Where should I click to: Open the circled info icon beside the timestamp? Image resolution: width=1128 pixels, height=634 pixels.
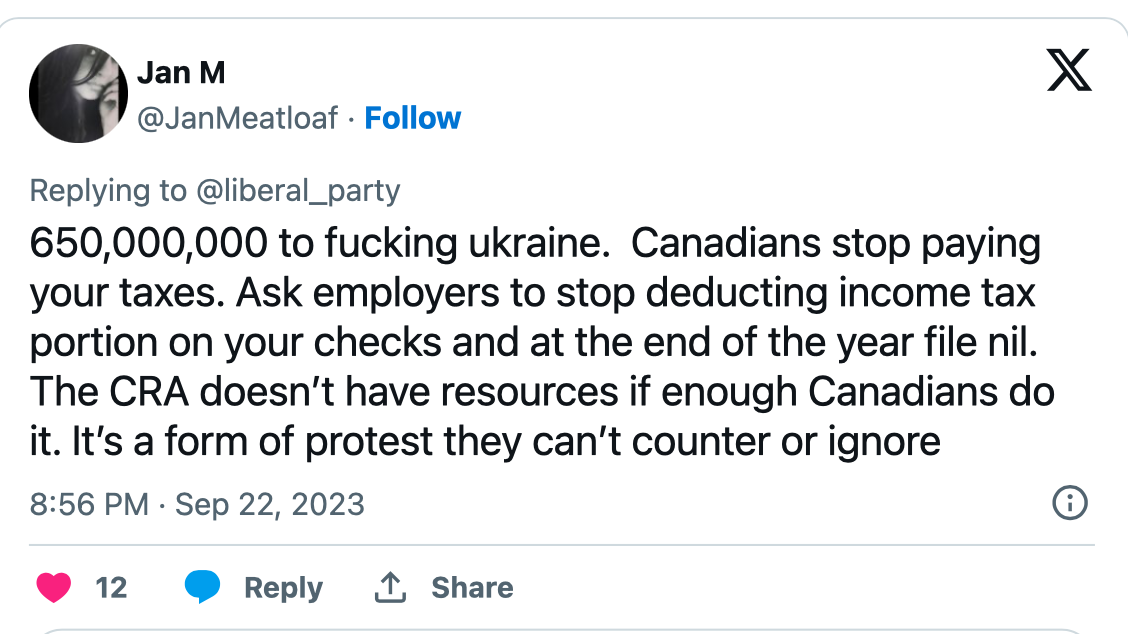pyautogui.click(x=1070, y=503)
